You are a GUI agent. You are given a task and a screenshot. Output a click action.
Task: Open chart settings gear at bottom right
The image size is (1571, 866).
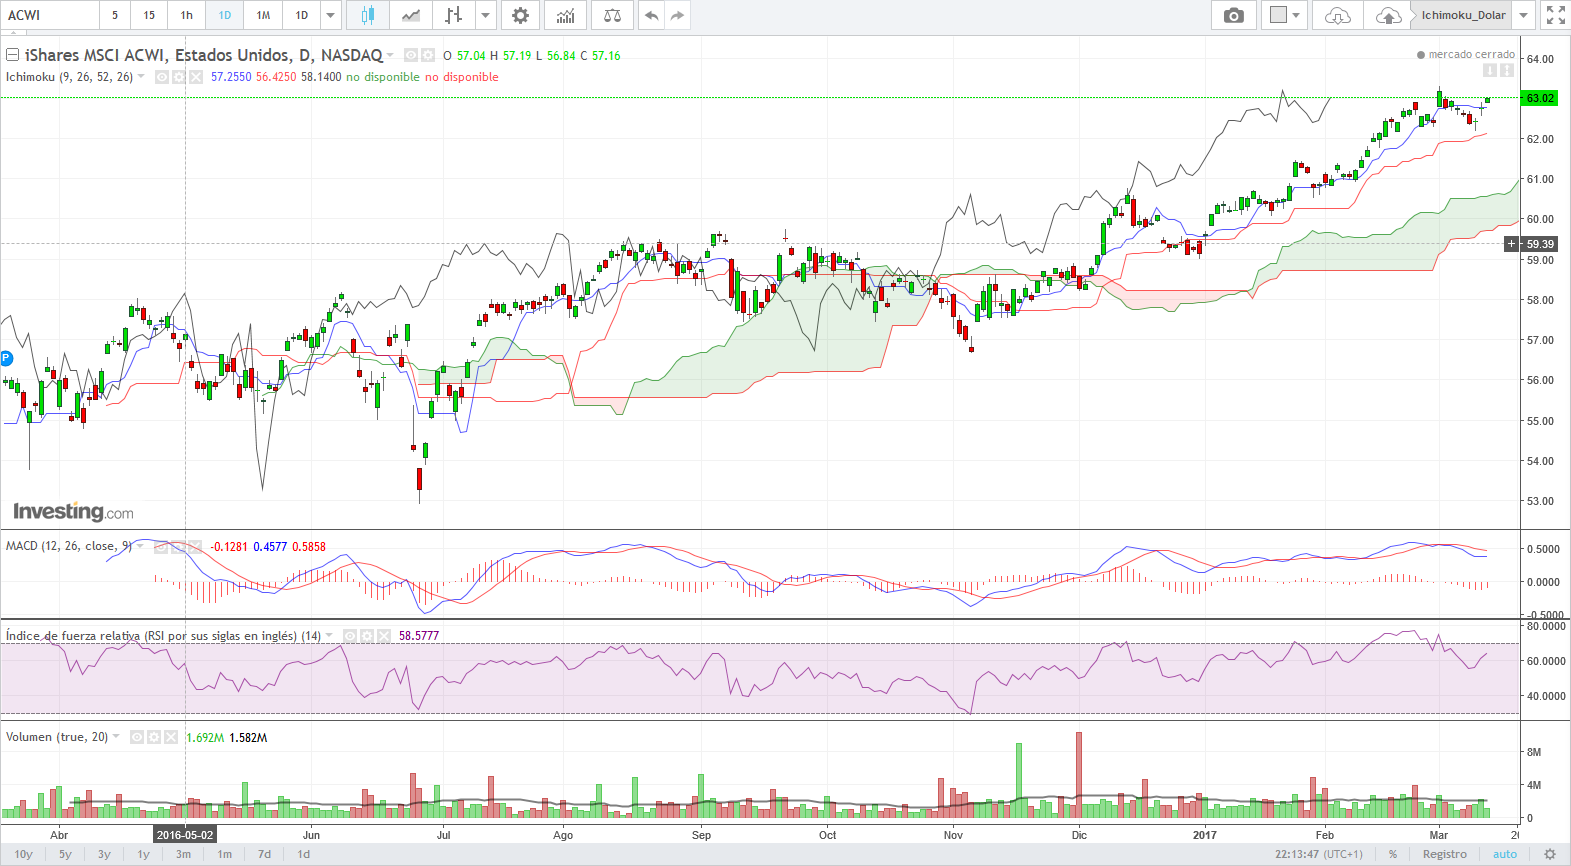[1550, 854]
